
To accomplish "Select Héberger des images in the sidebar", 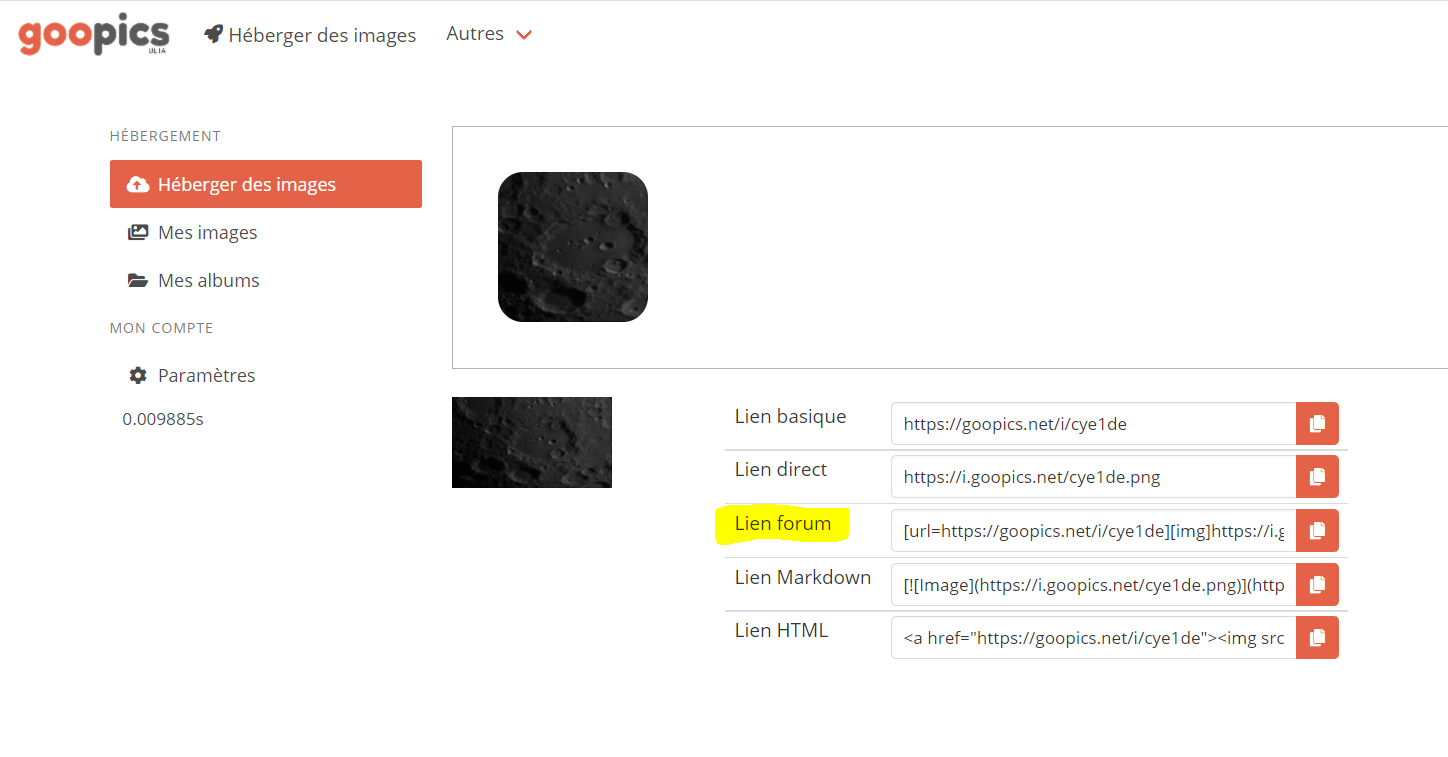I will point(266,184).
